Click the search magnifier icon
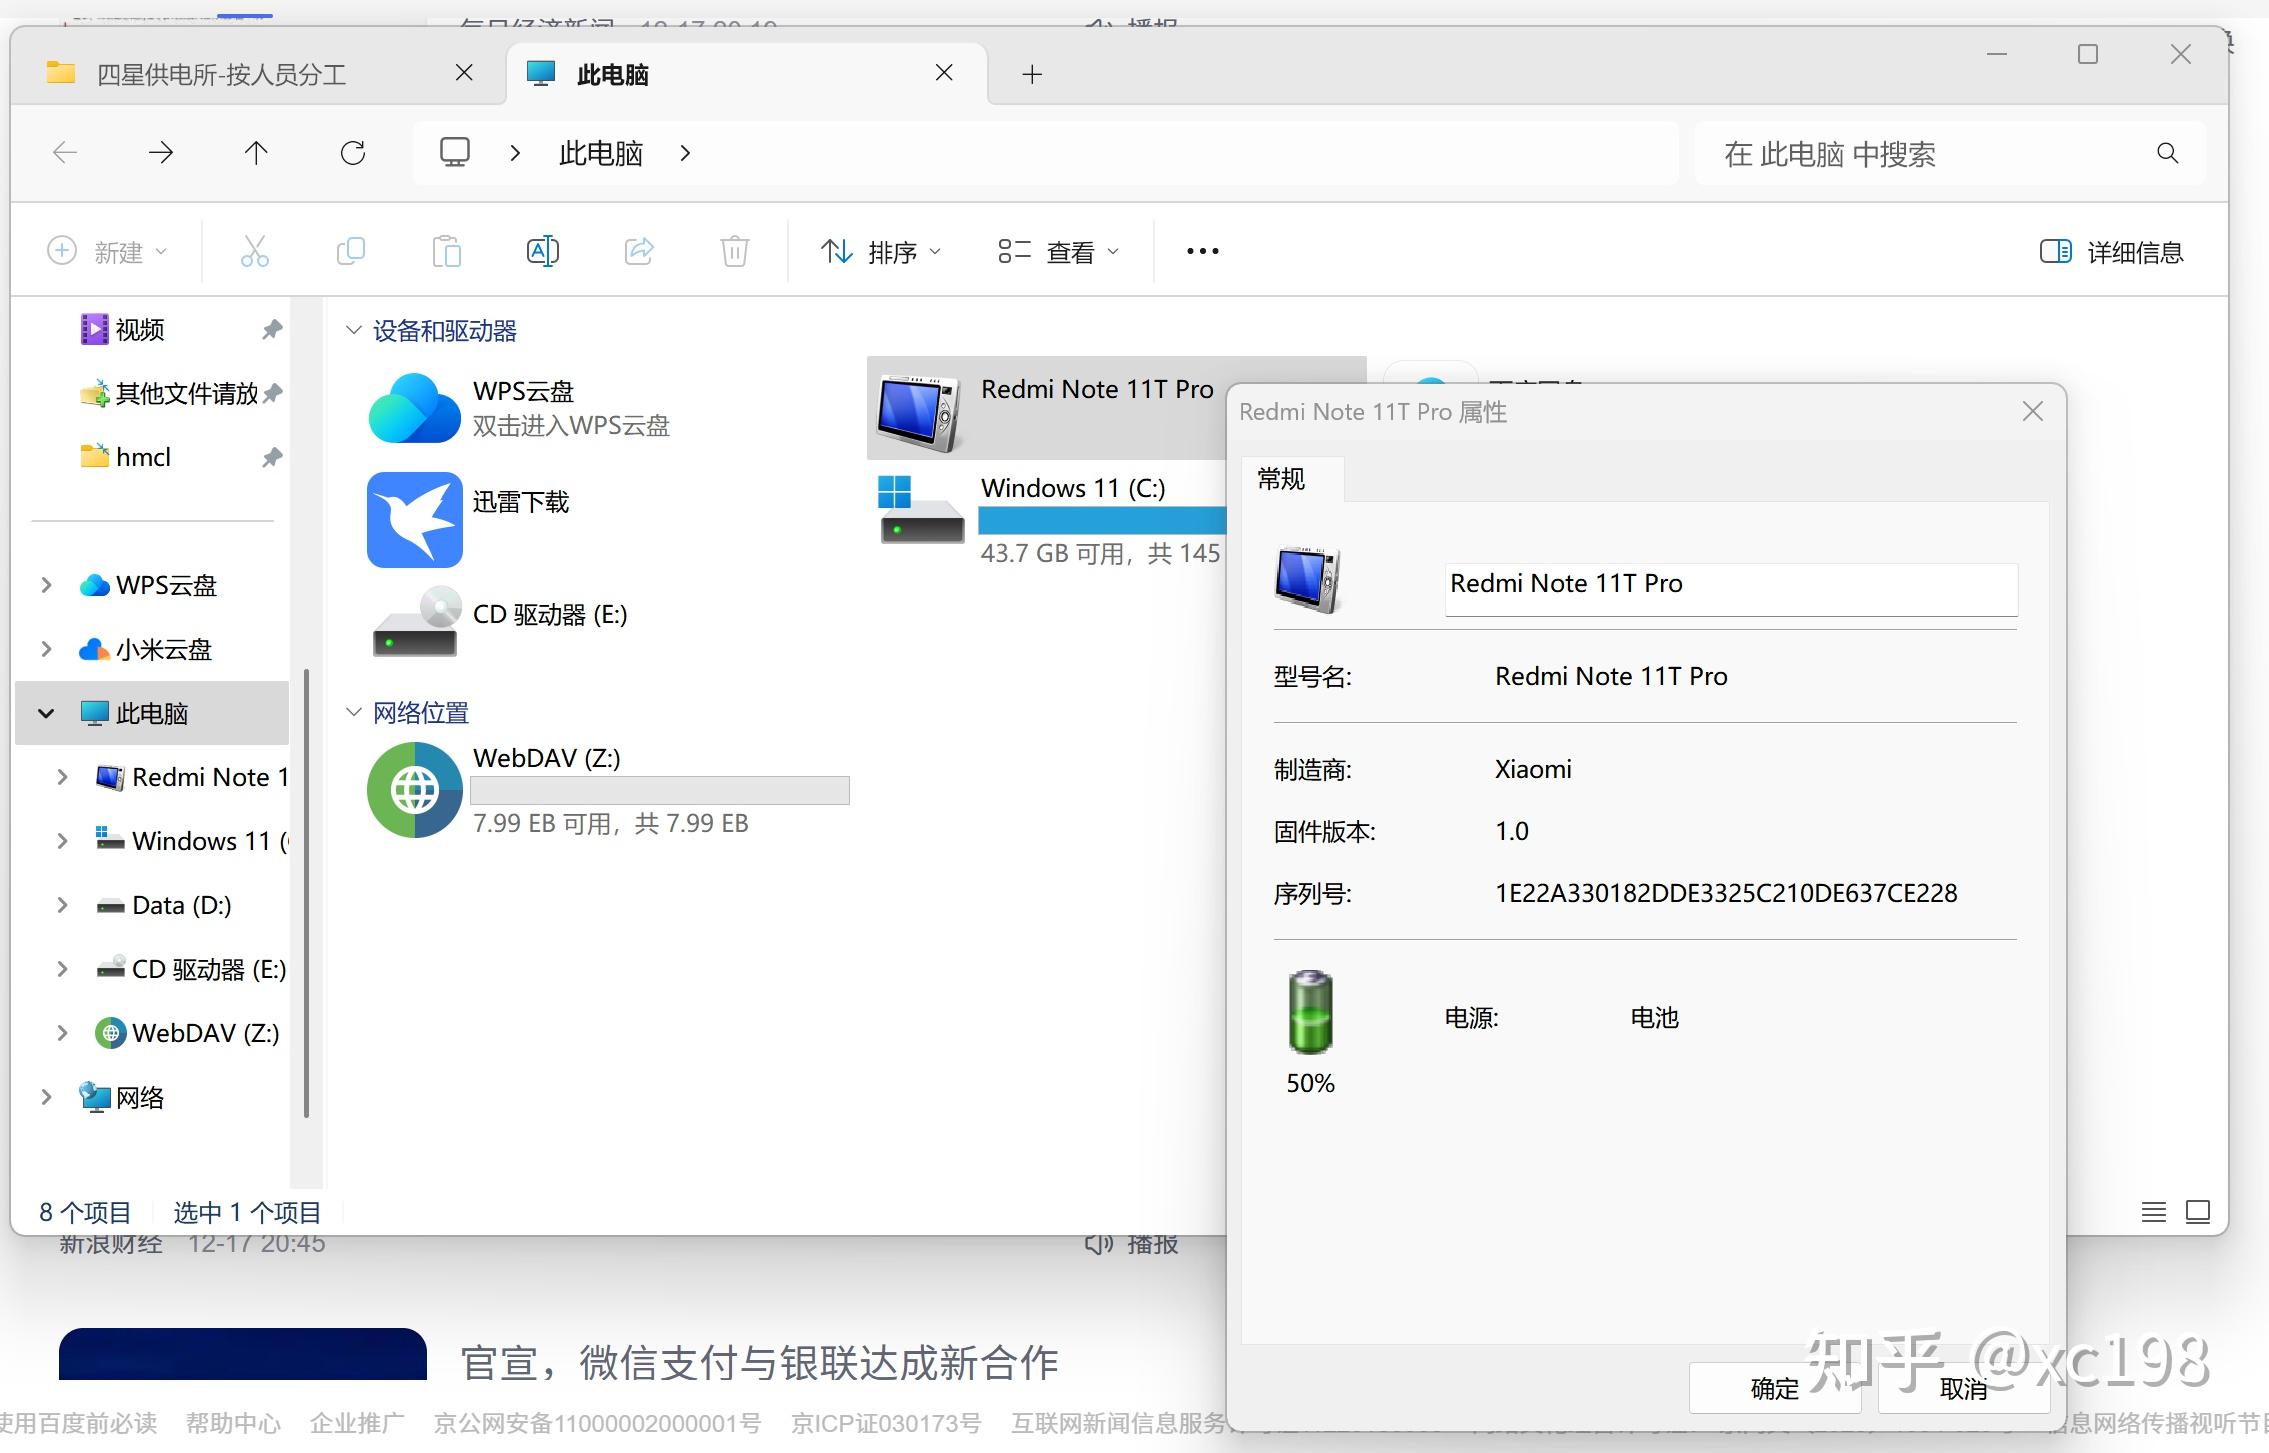Viewport: 2269px width, 1453px height. (x=2167, y=153)
